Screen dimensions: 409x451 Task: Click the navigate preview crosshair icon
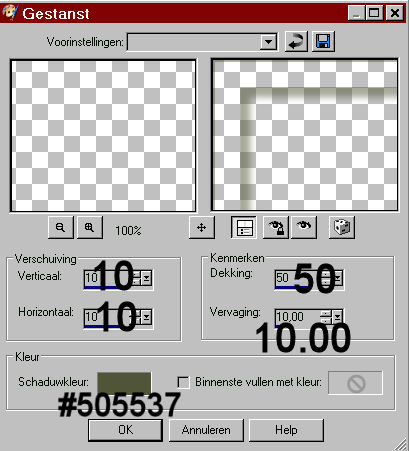202,228
